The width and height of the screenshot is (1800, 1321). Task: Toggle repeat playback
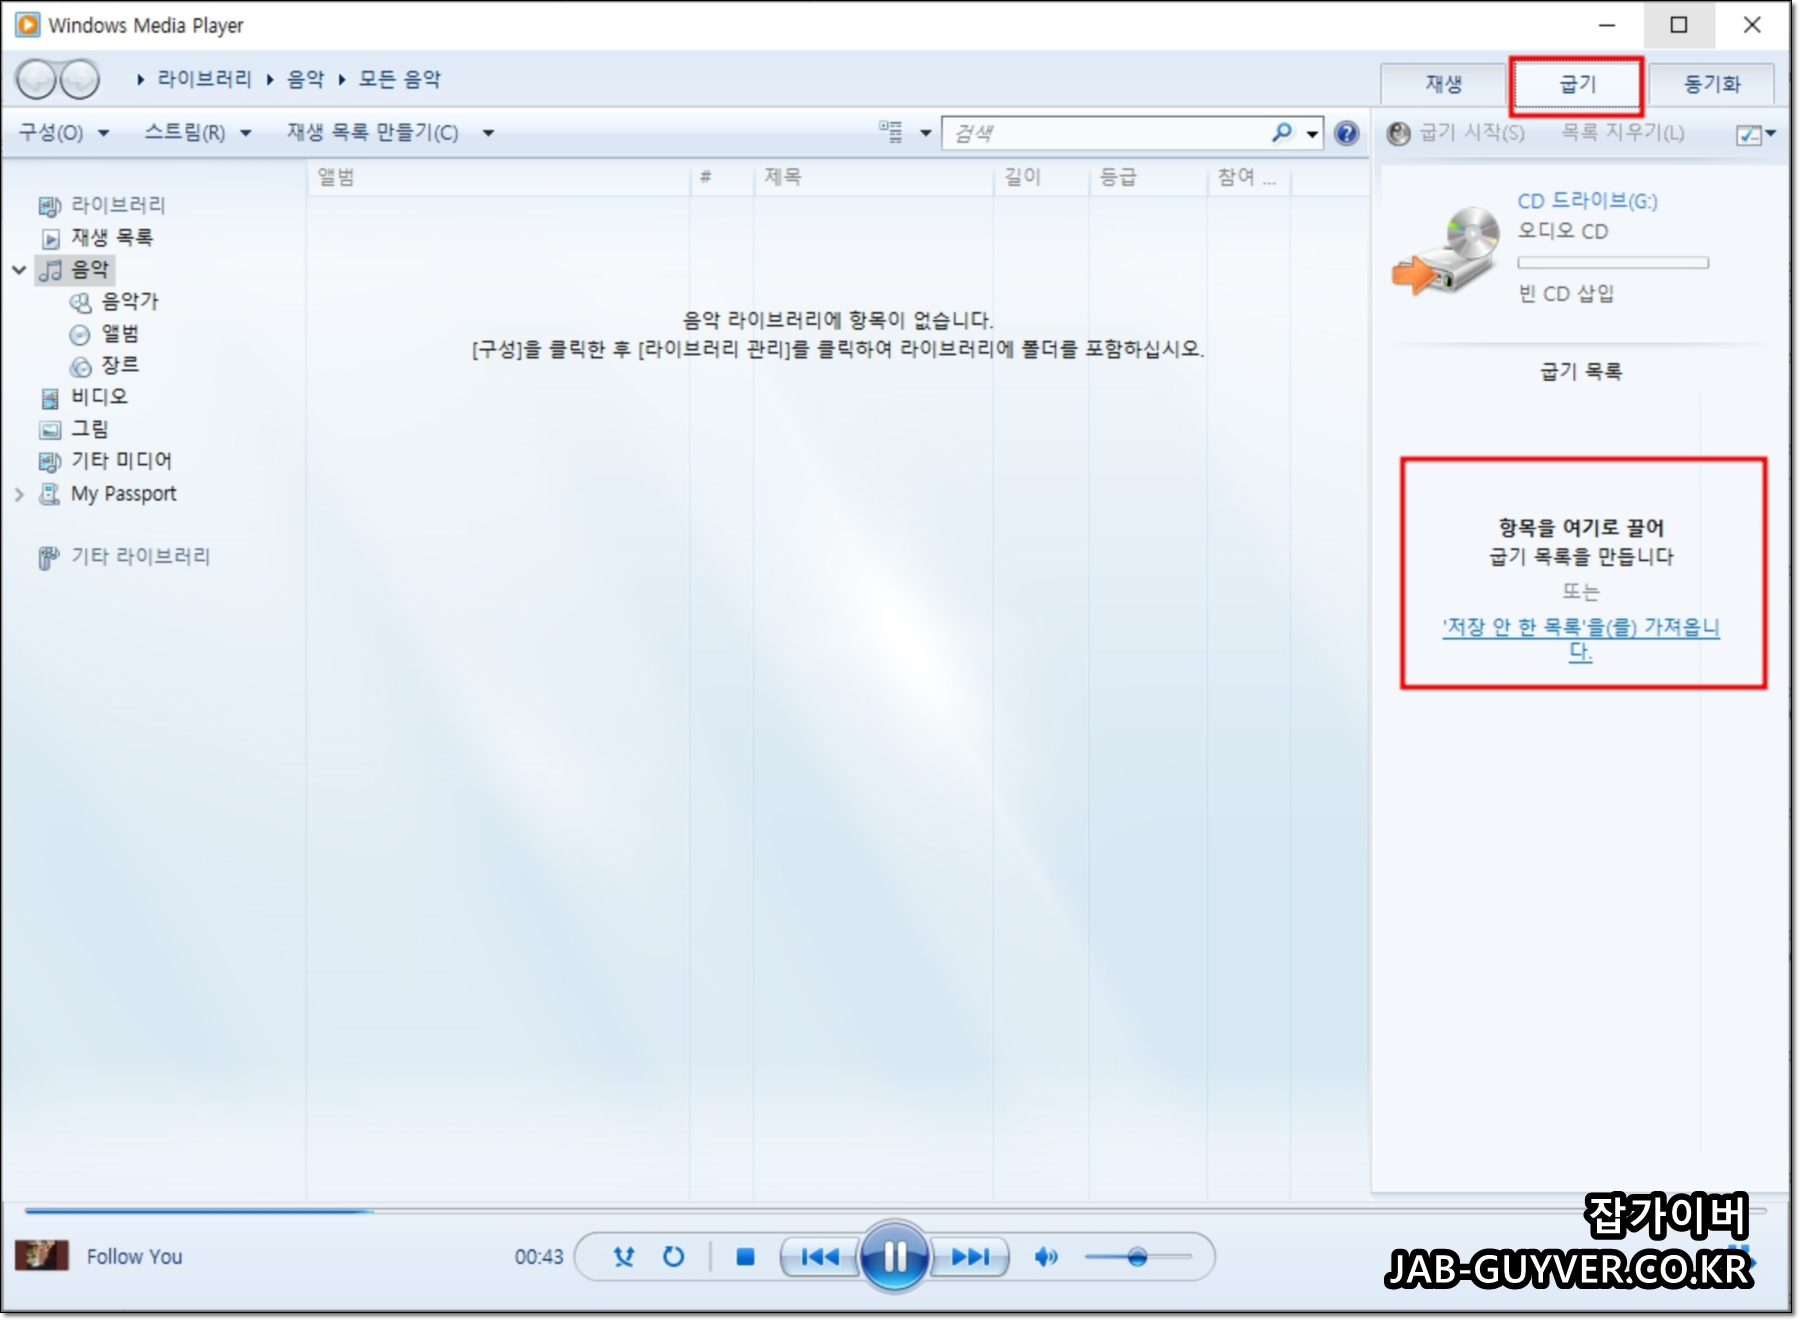(x=674, y=1257)
